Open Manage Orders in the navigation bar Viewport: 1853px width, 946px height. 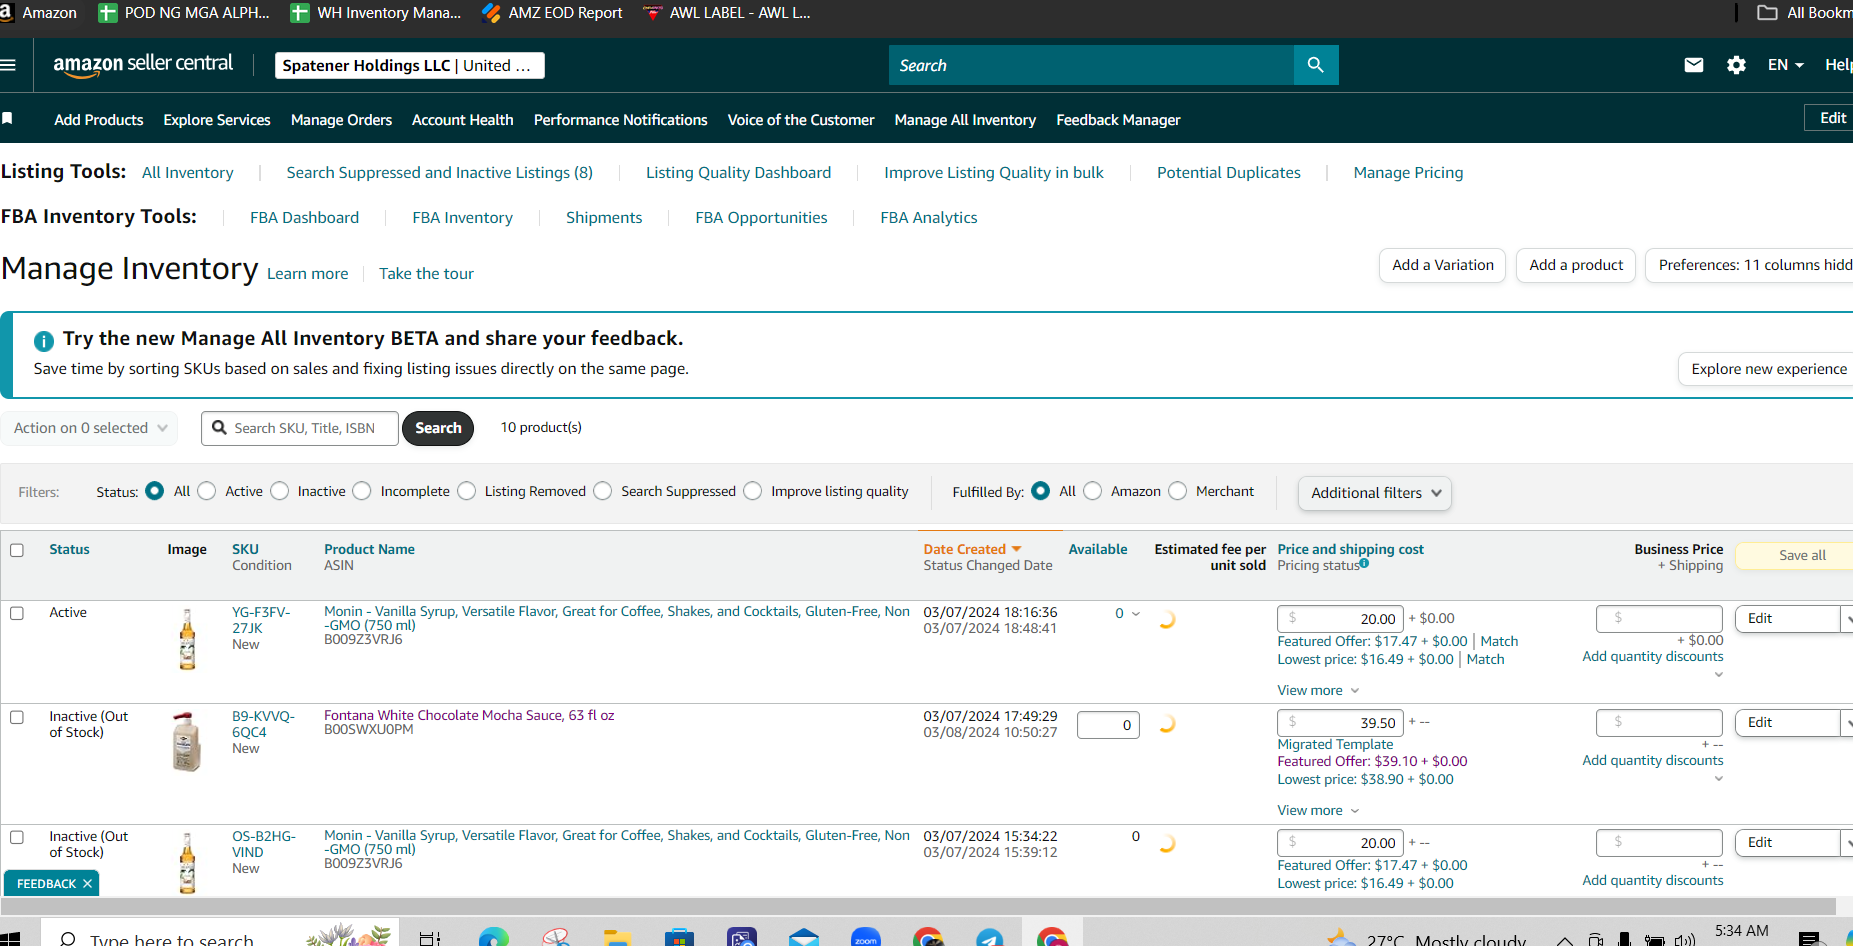[x=341, y=120]
